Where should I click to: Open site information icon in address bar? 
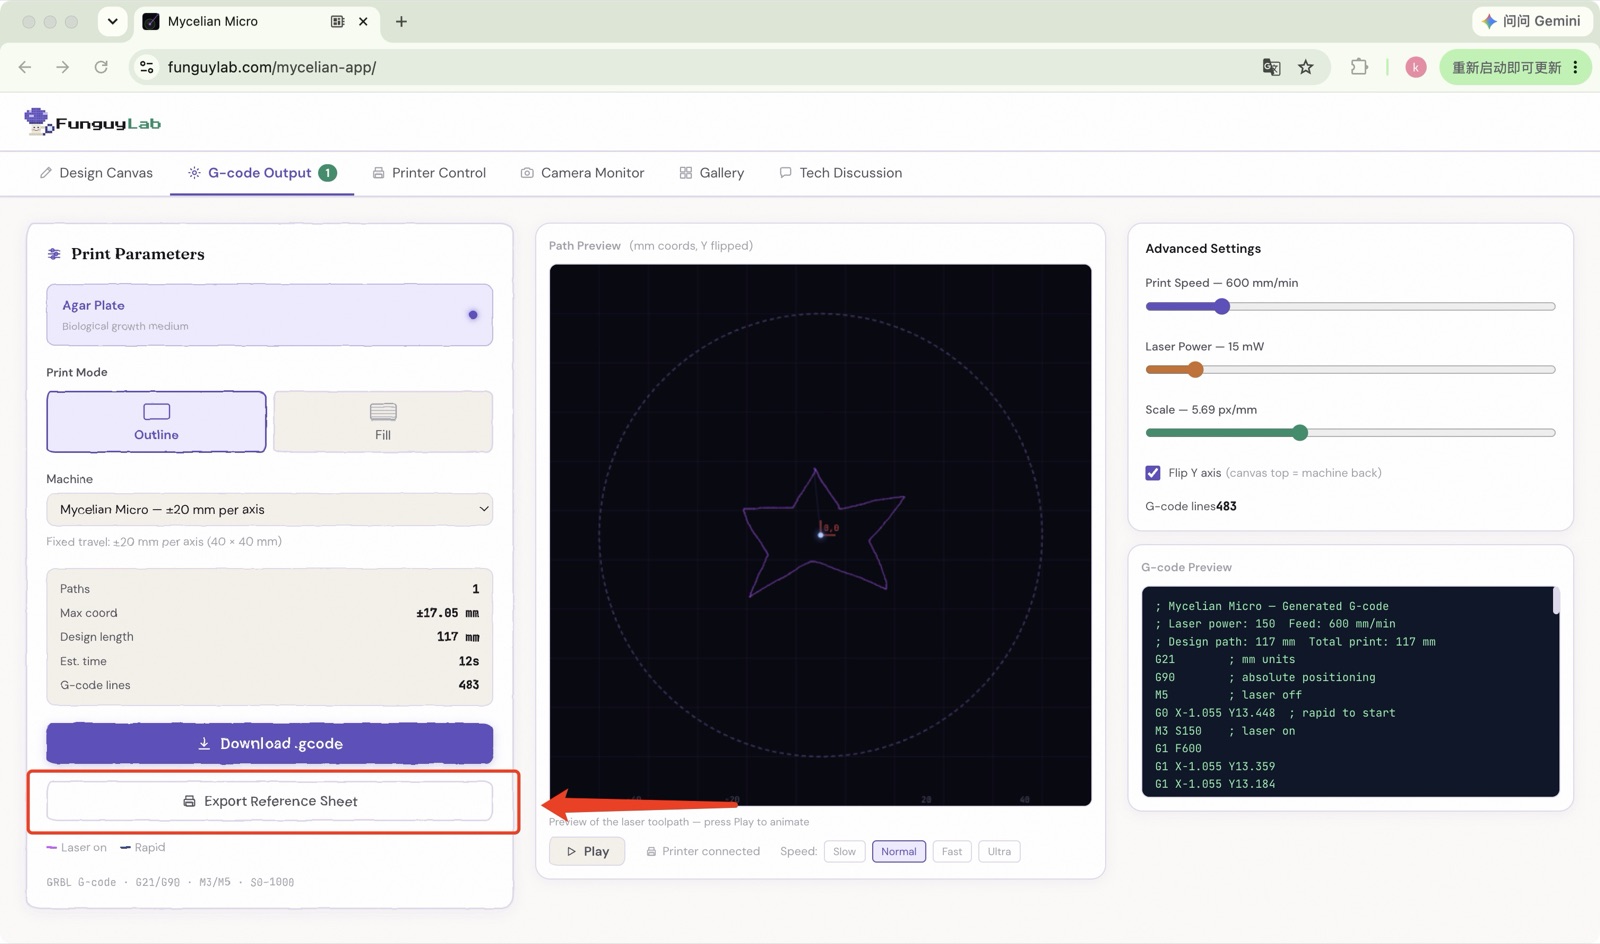pyautogui.click(x=147, y=67)
